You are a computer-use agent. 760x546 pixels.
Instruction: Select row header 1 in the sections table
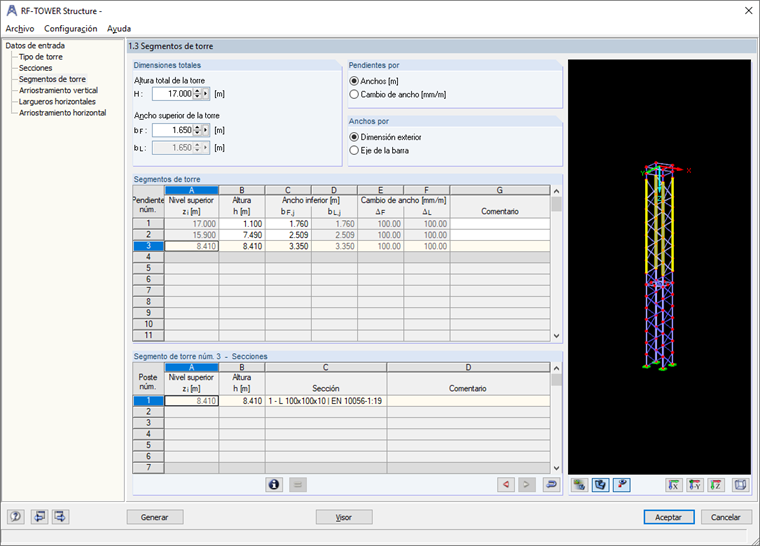tap(148, 401)
